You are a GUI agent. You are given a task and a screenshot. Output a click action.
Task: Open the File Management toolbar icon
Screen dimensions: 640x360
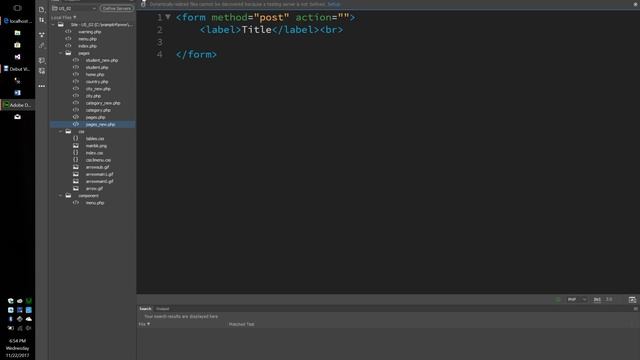[x=42, y=20]
